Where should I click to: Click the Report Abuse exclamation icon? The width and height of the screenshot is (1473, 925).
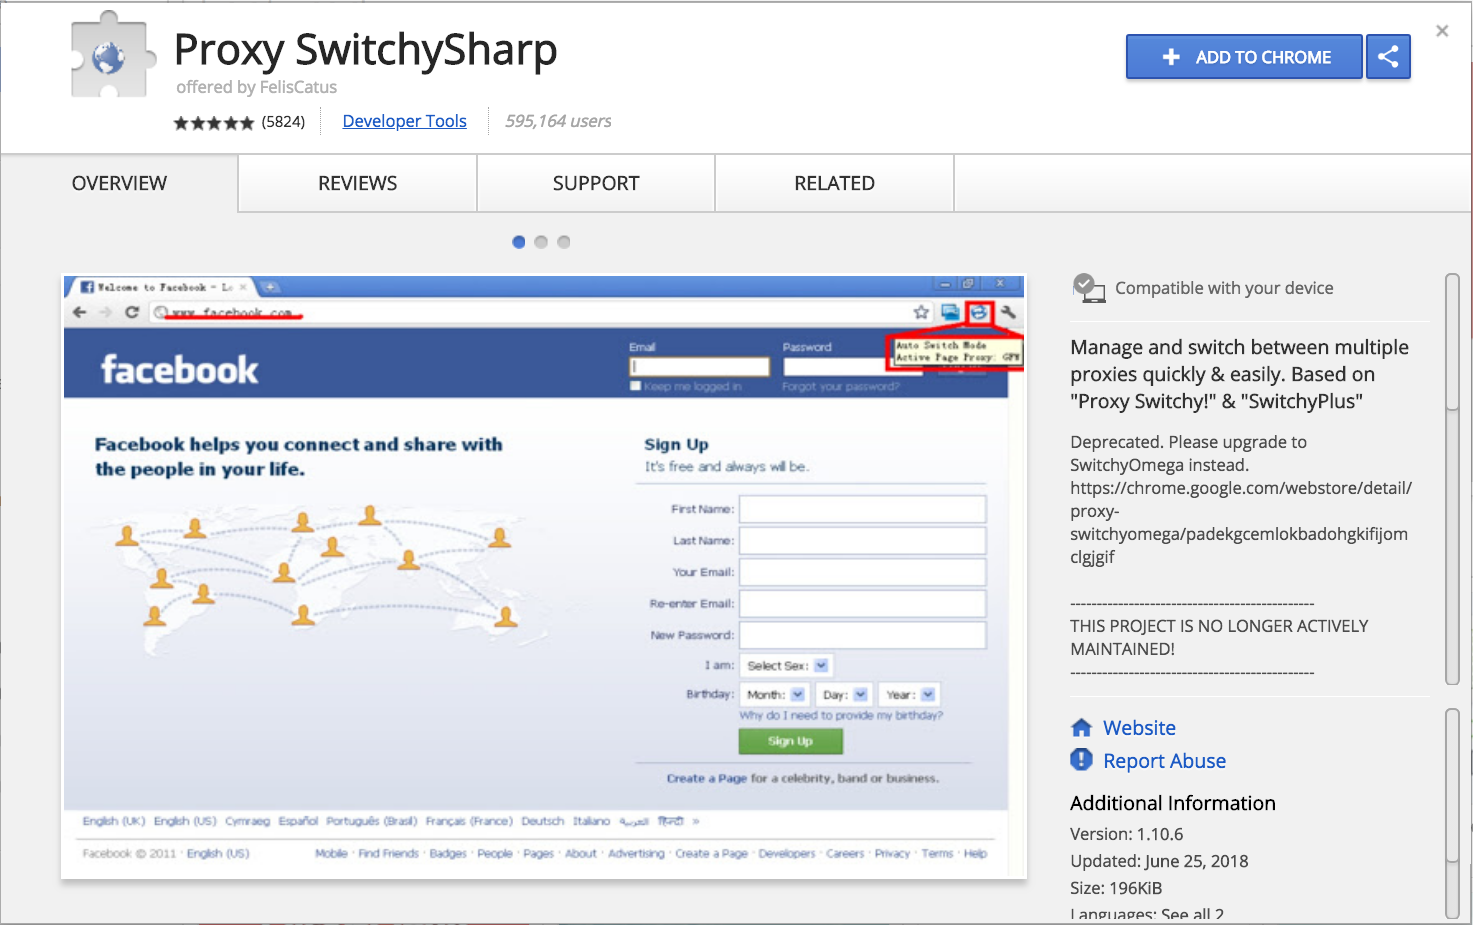pyautogui.click(x=1081, y=760)
